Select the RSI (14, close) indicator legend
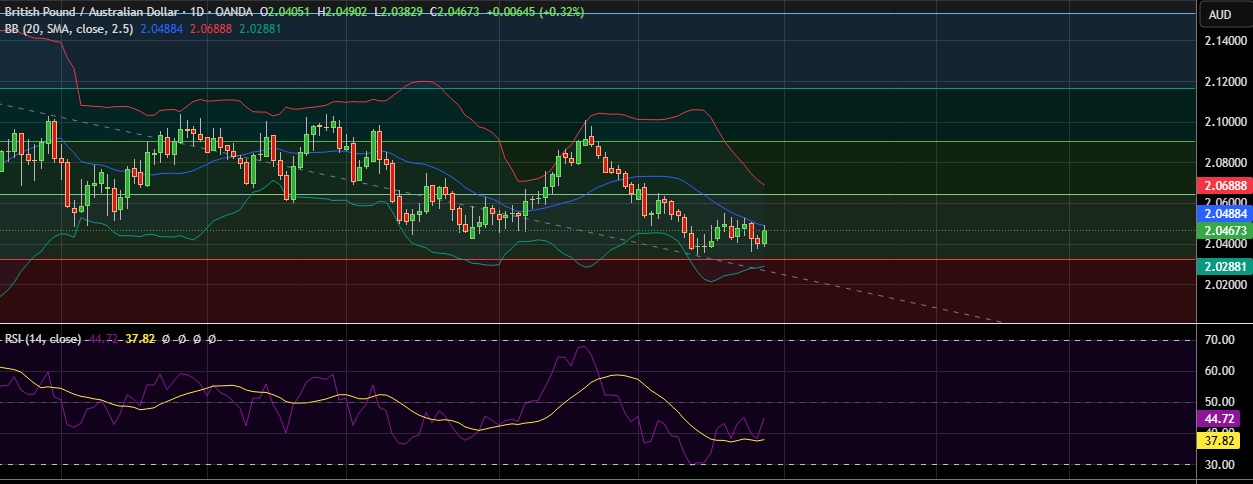Screen dimensions: 1253x484 coord(43,339)
